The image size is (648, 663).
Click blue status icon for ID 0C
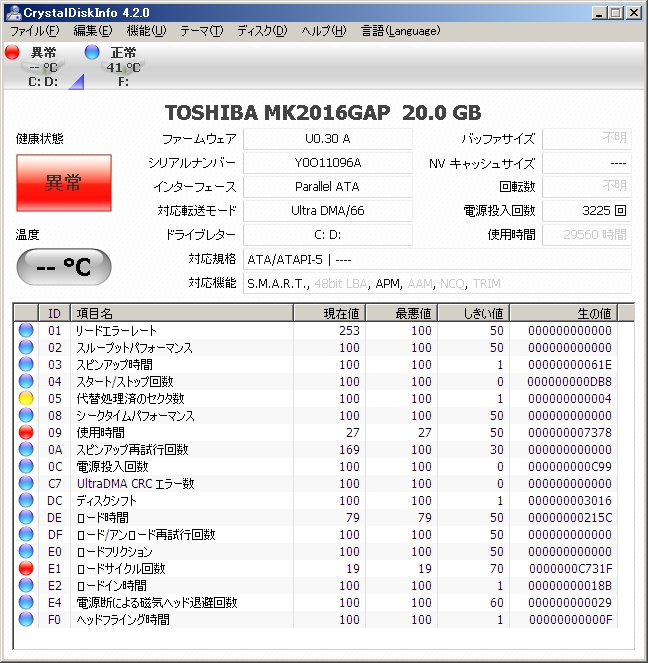point(26,466)
